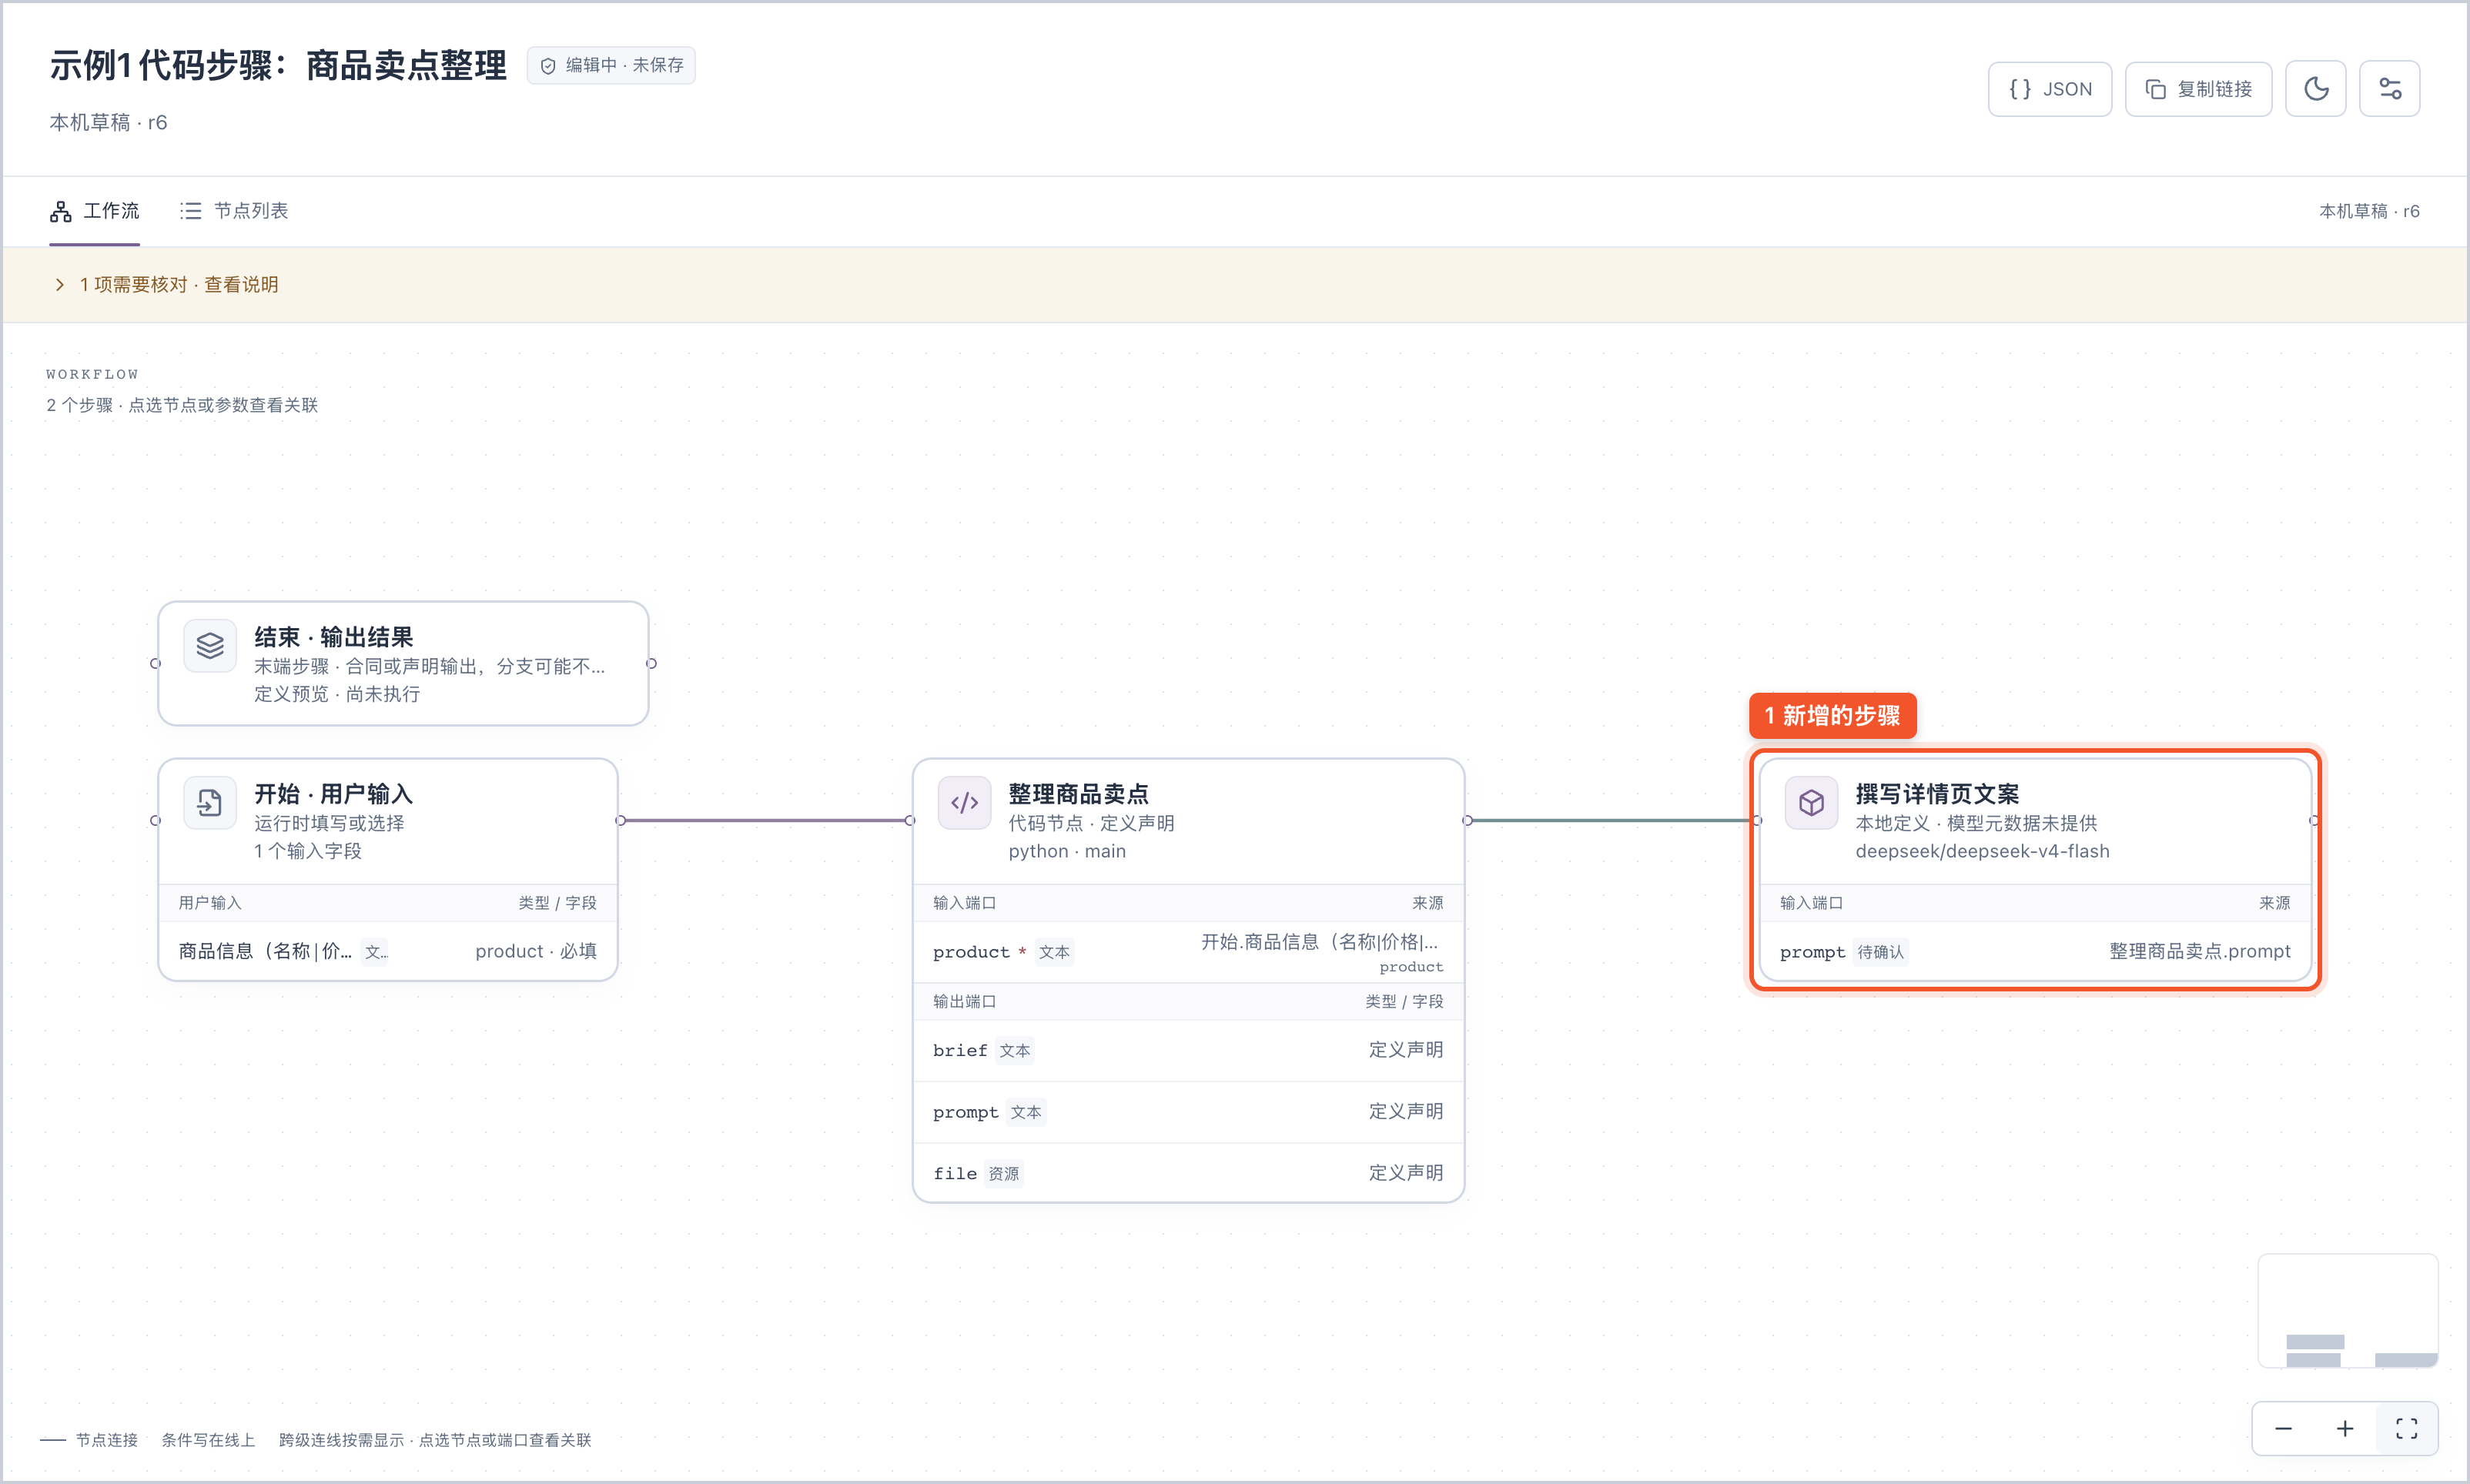This screenshot has height=1484, width=2470.
Task: Click the minimap thumbnail
Action: [2347, 1310]
